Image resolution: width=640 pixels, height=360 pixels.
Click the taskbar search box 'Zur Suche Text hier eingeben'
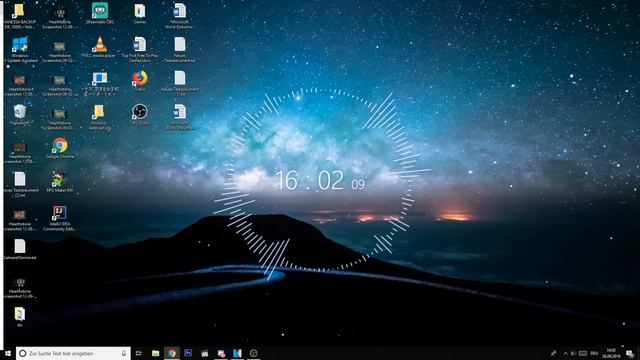[x=73, y=353]
